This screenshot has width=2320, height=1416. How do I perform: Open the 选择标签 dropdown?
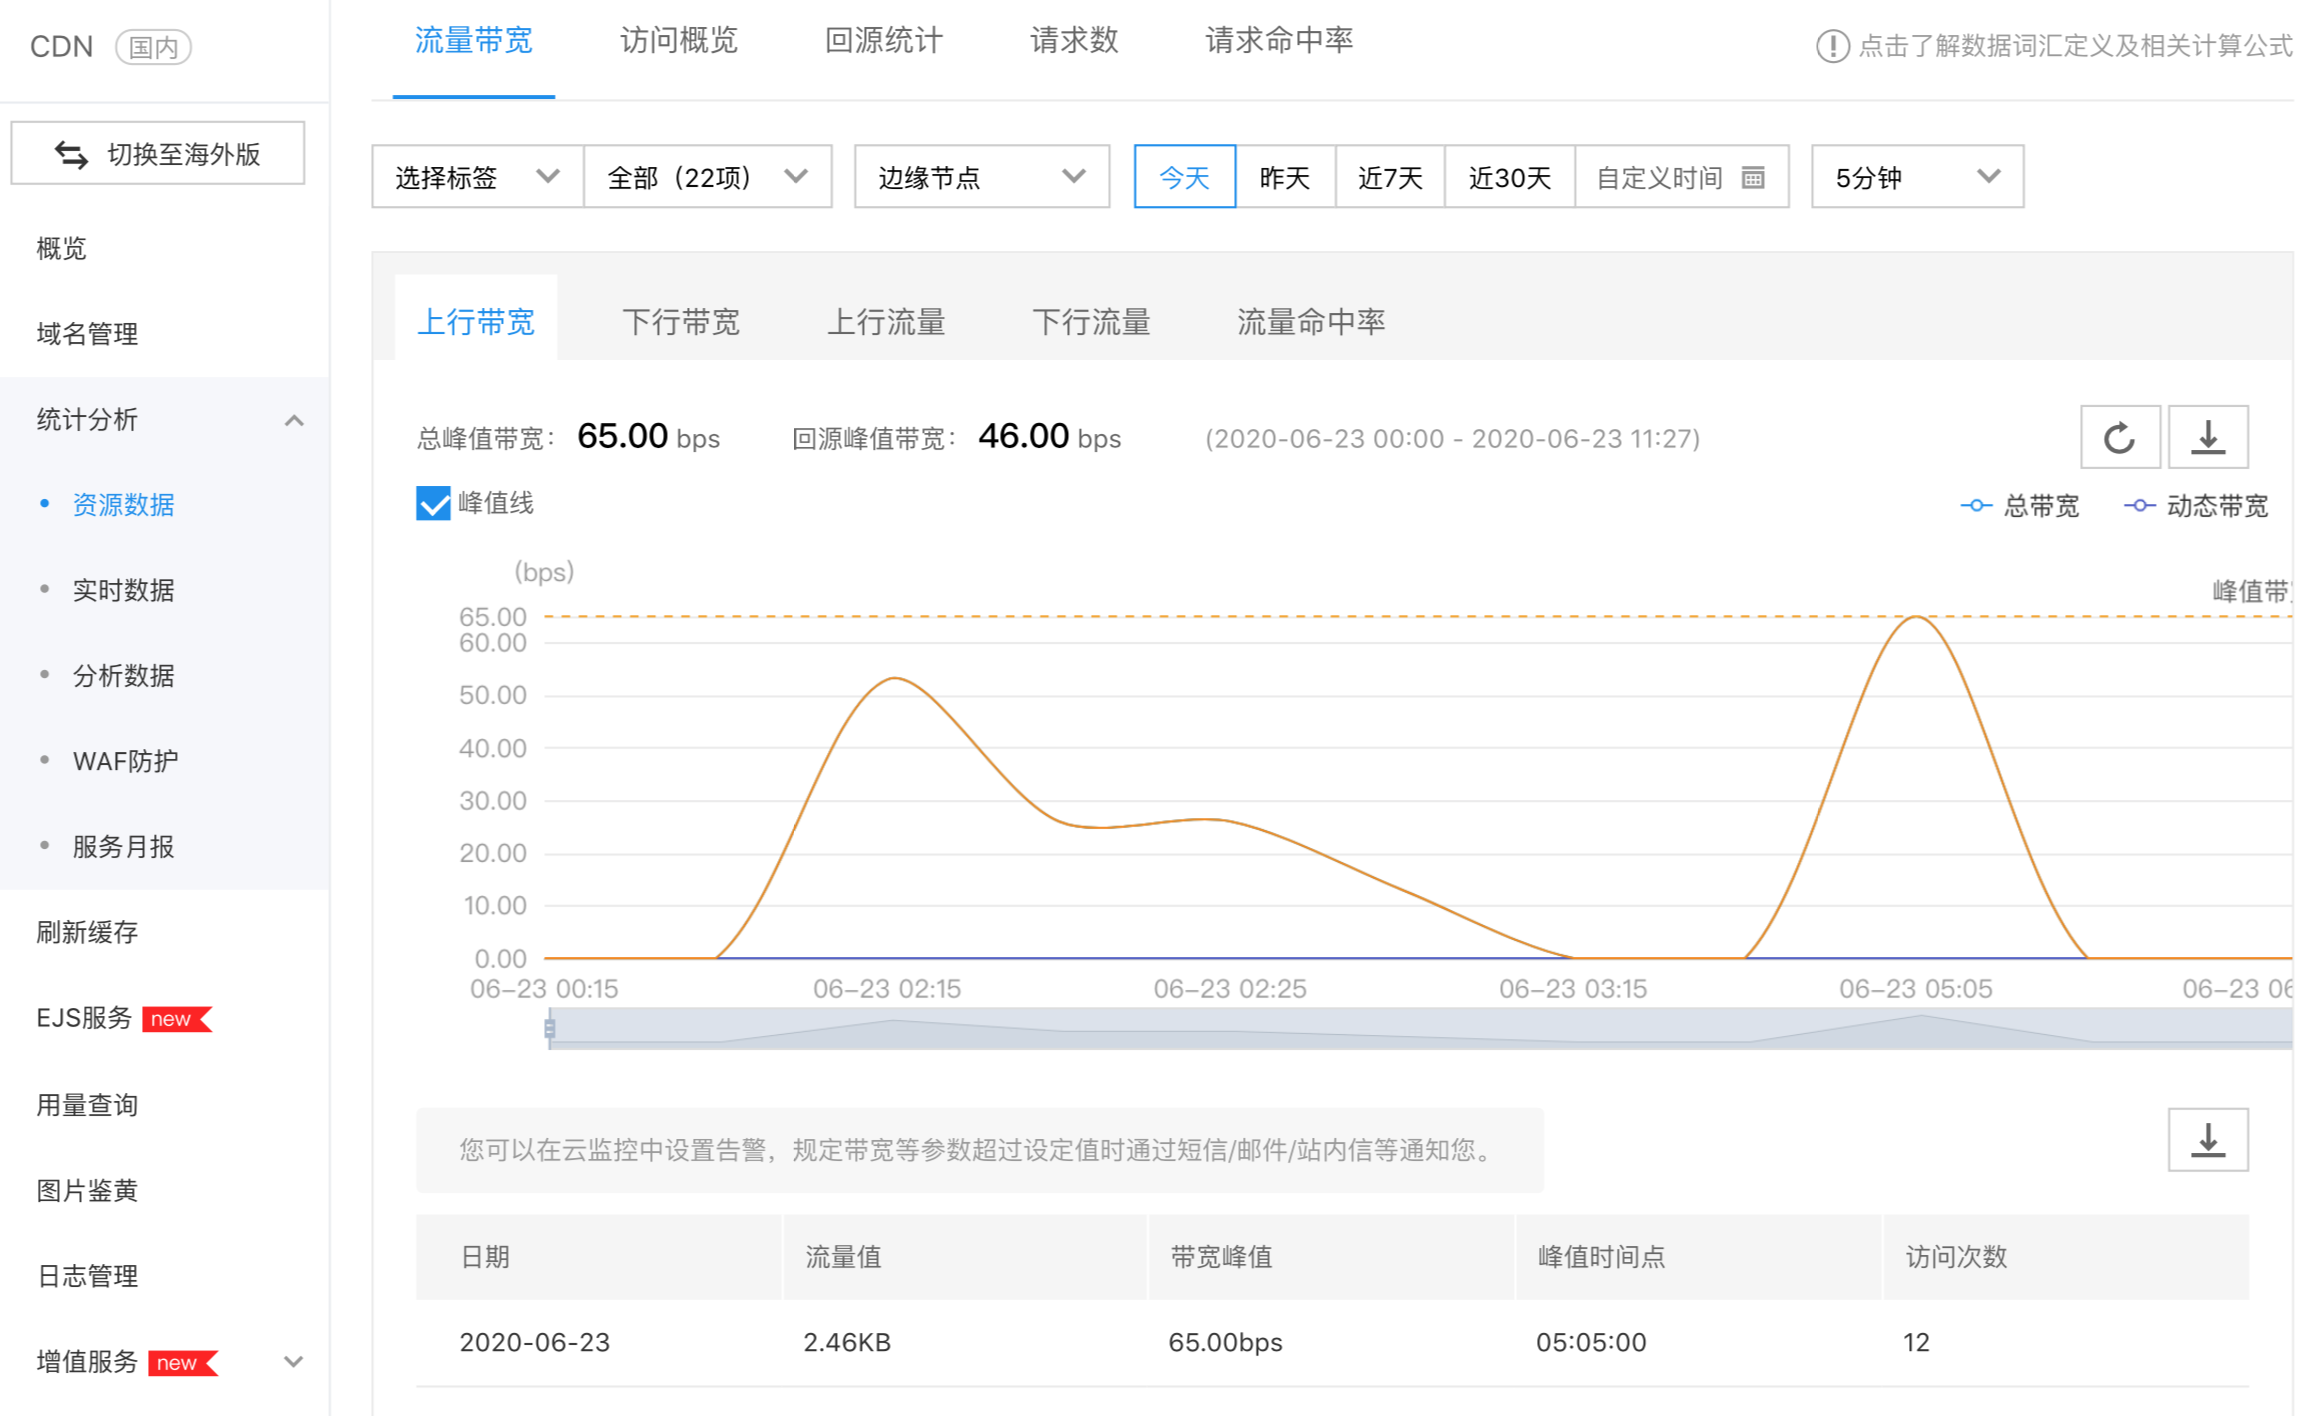pyautogui.click(x=477, y=177)
